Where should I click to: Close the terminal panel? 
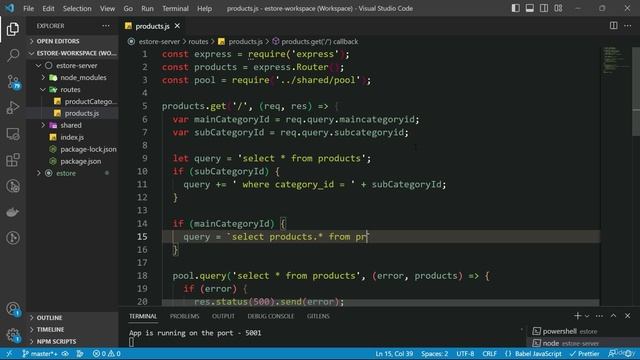(x=628, y=316)
